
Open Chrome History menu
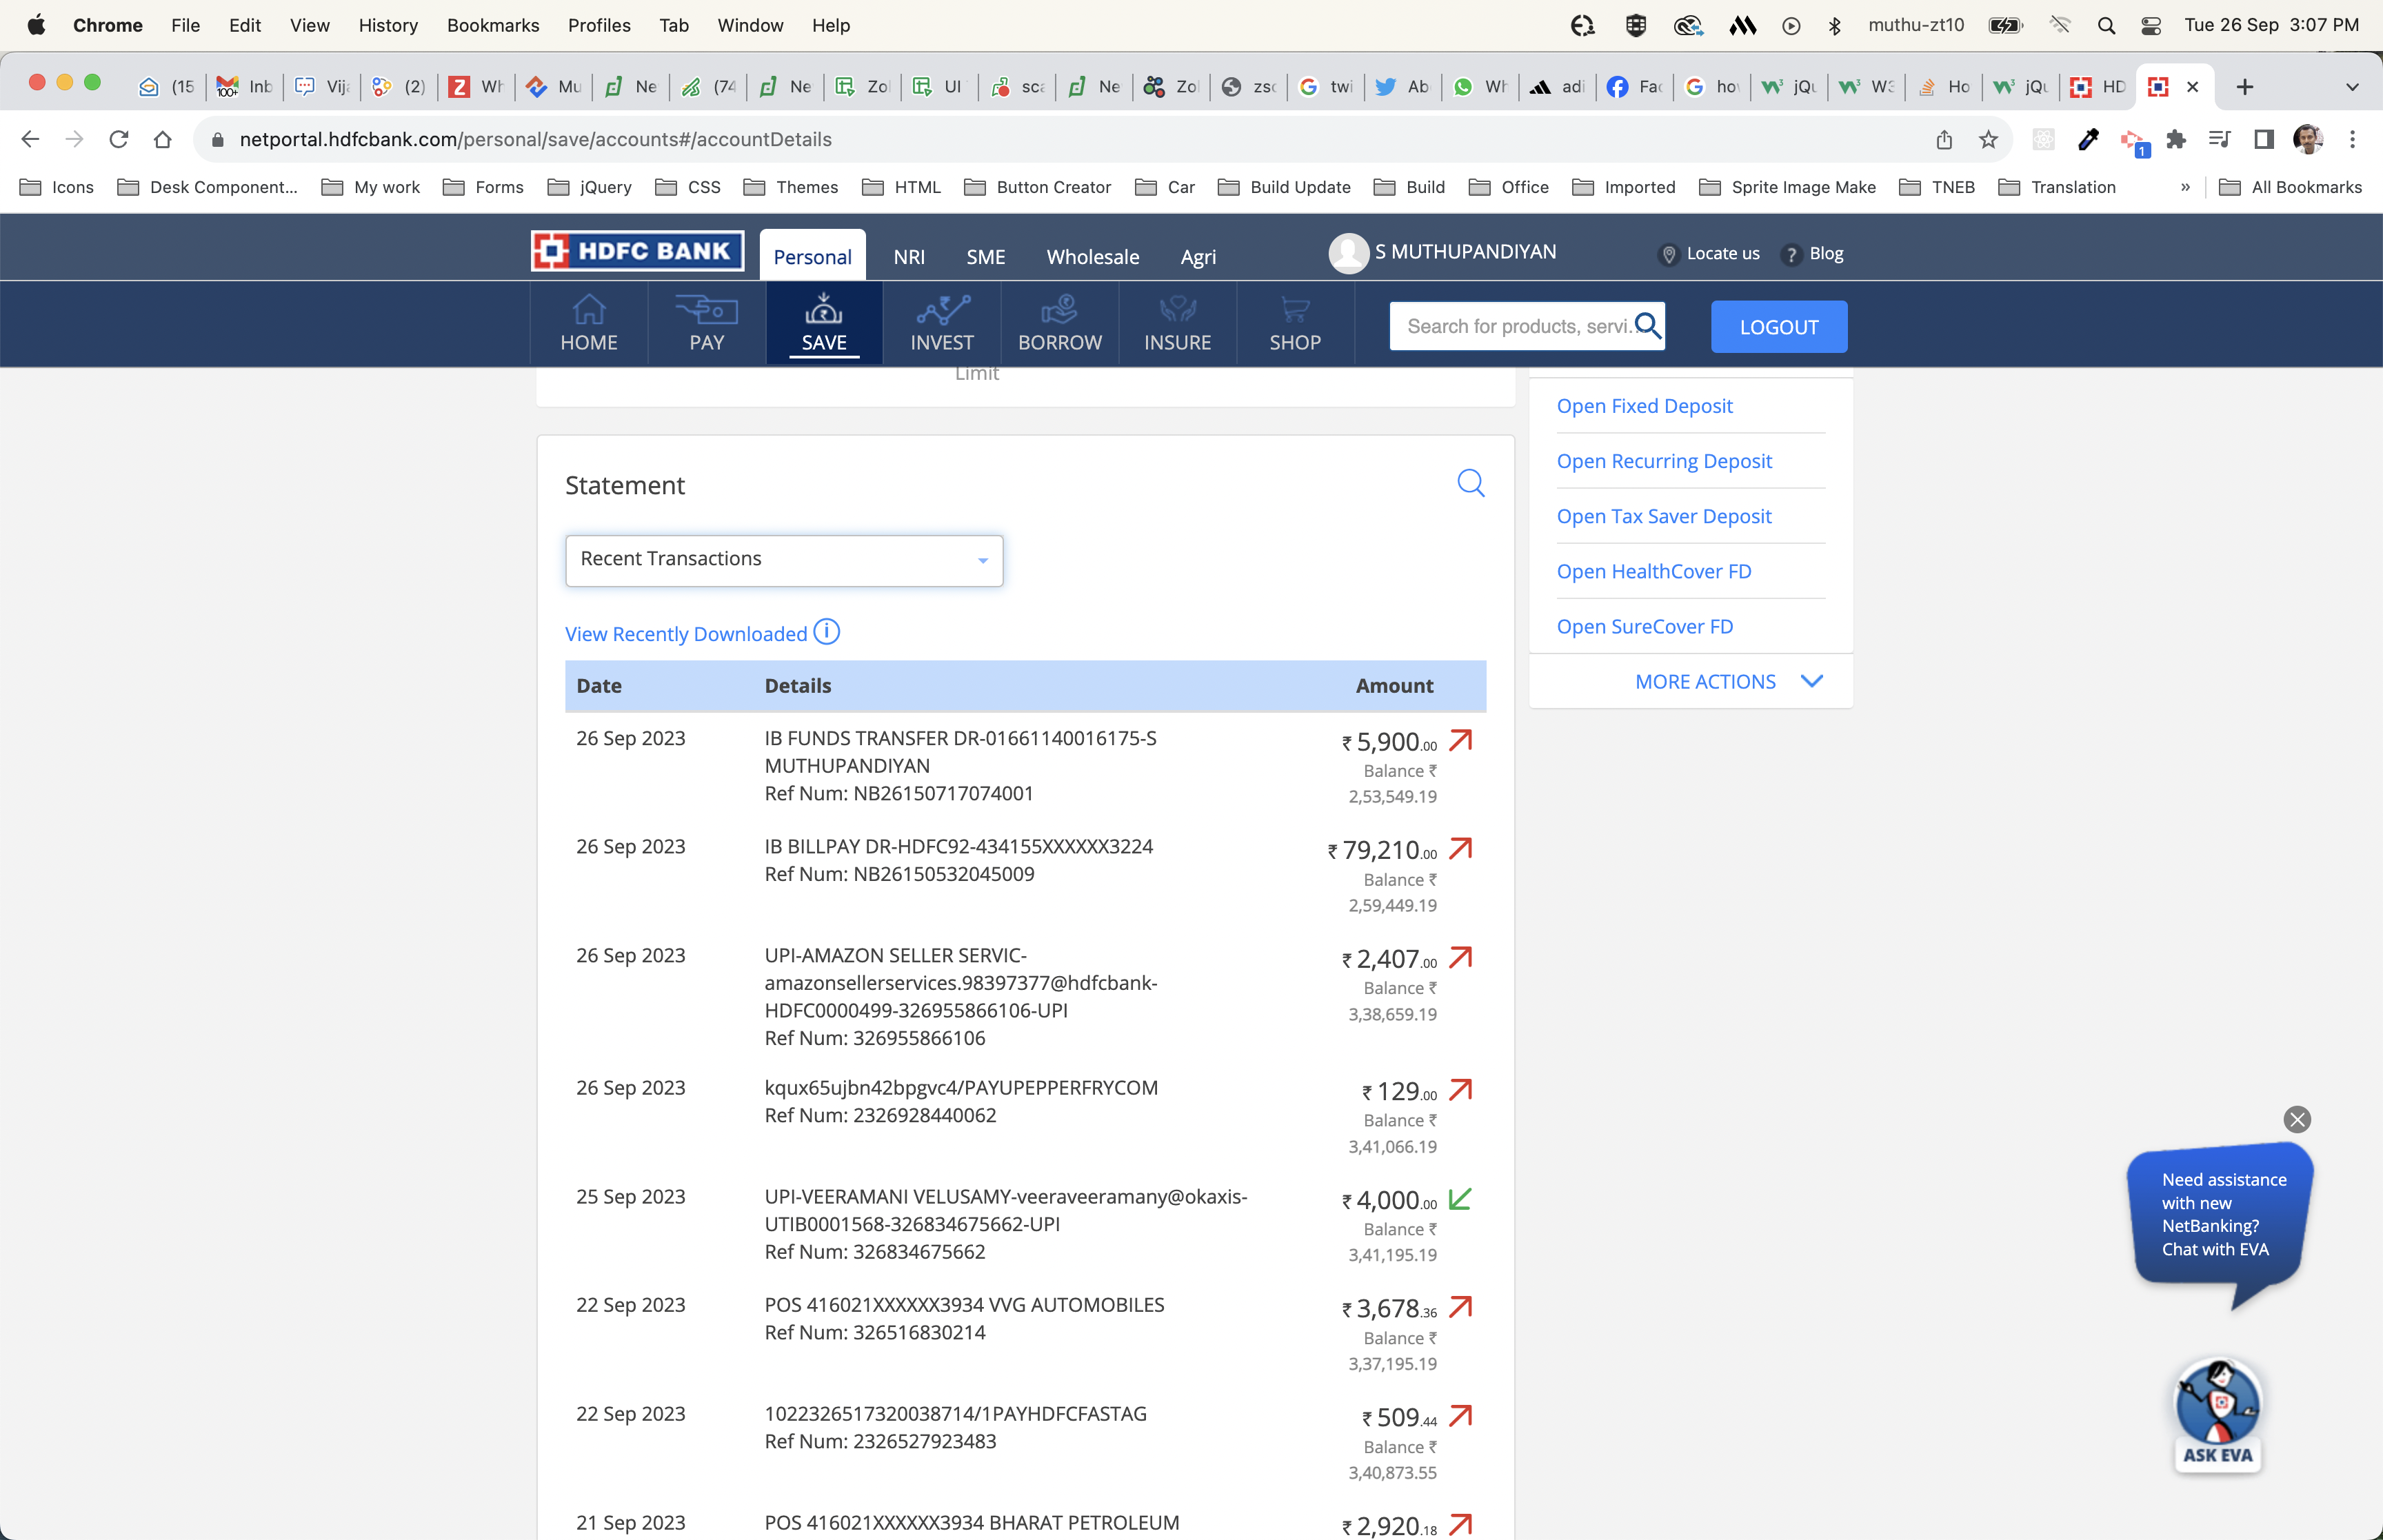[388, 25]
